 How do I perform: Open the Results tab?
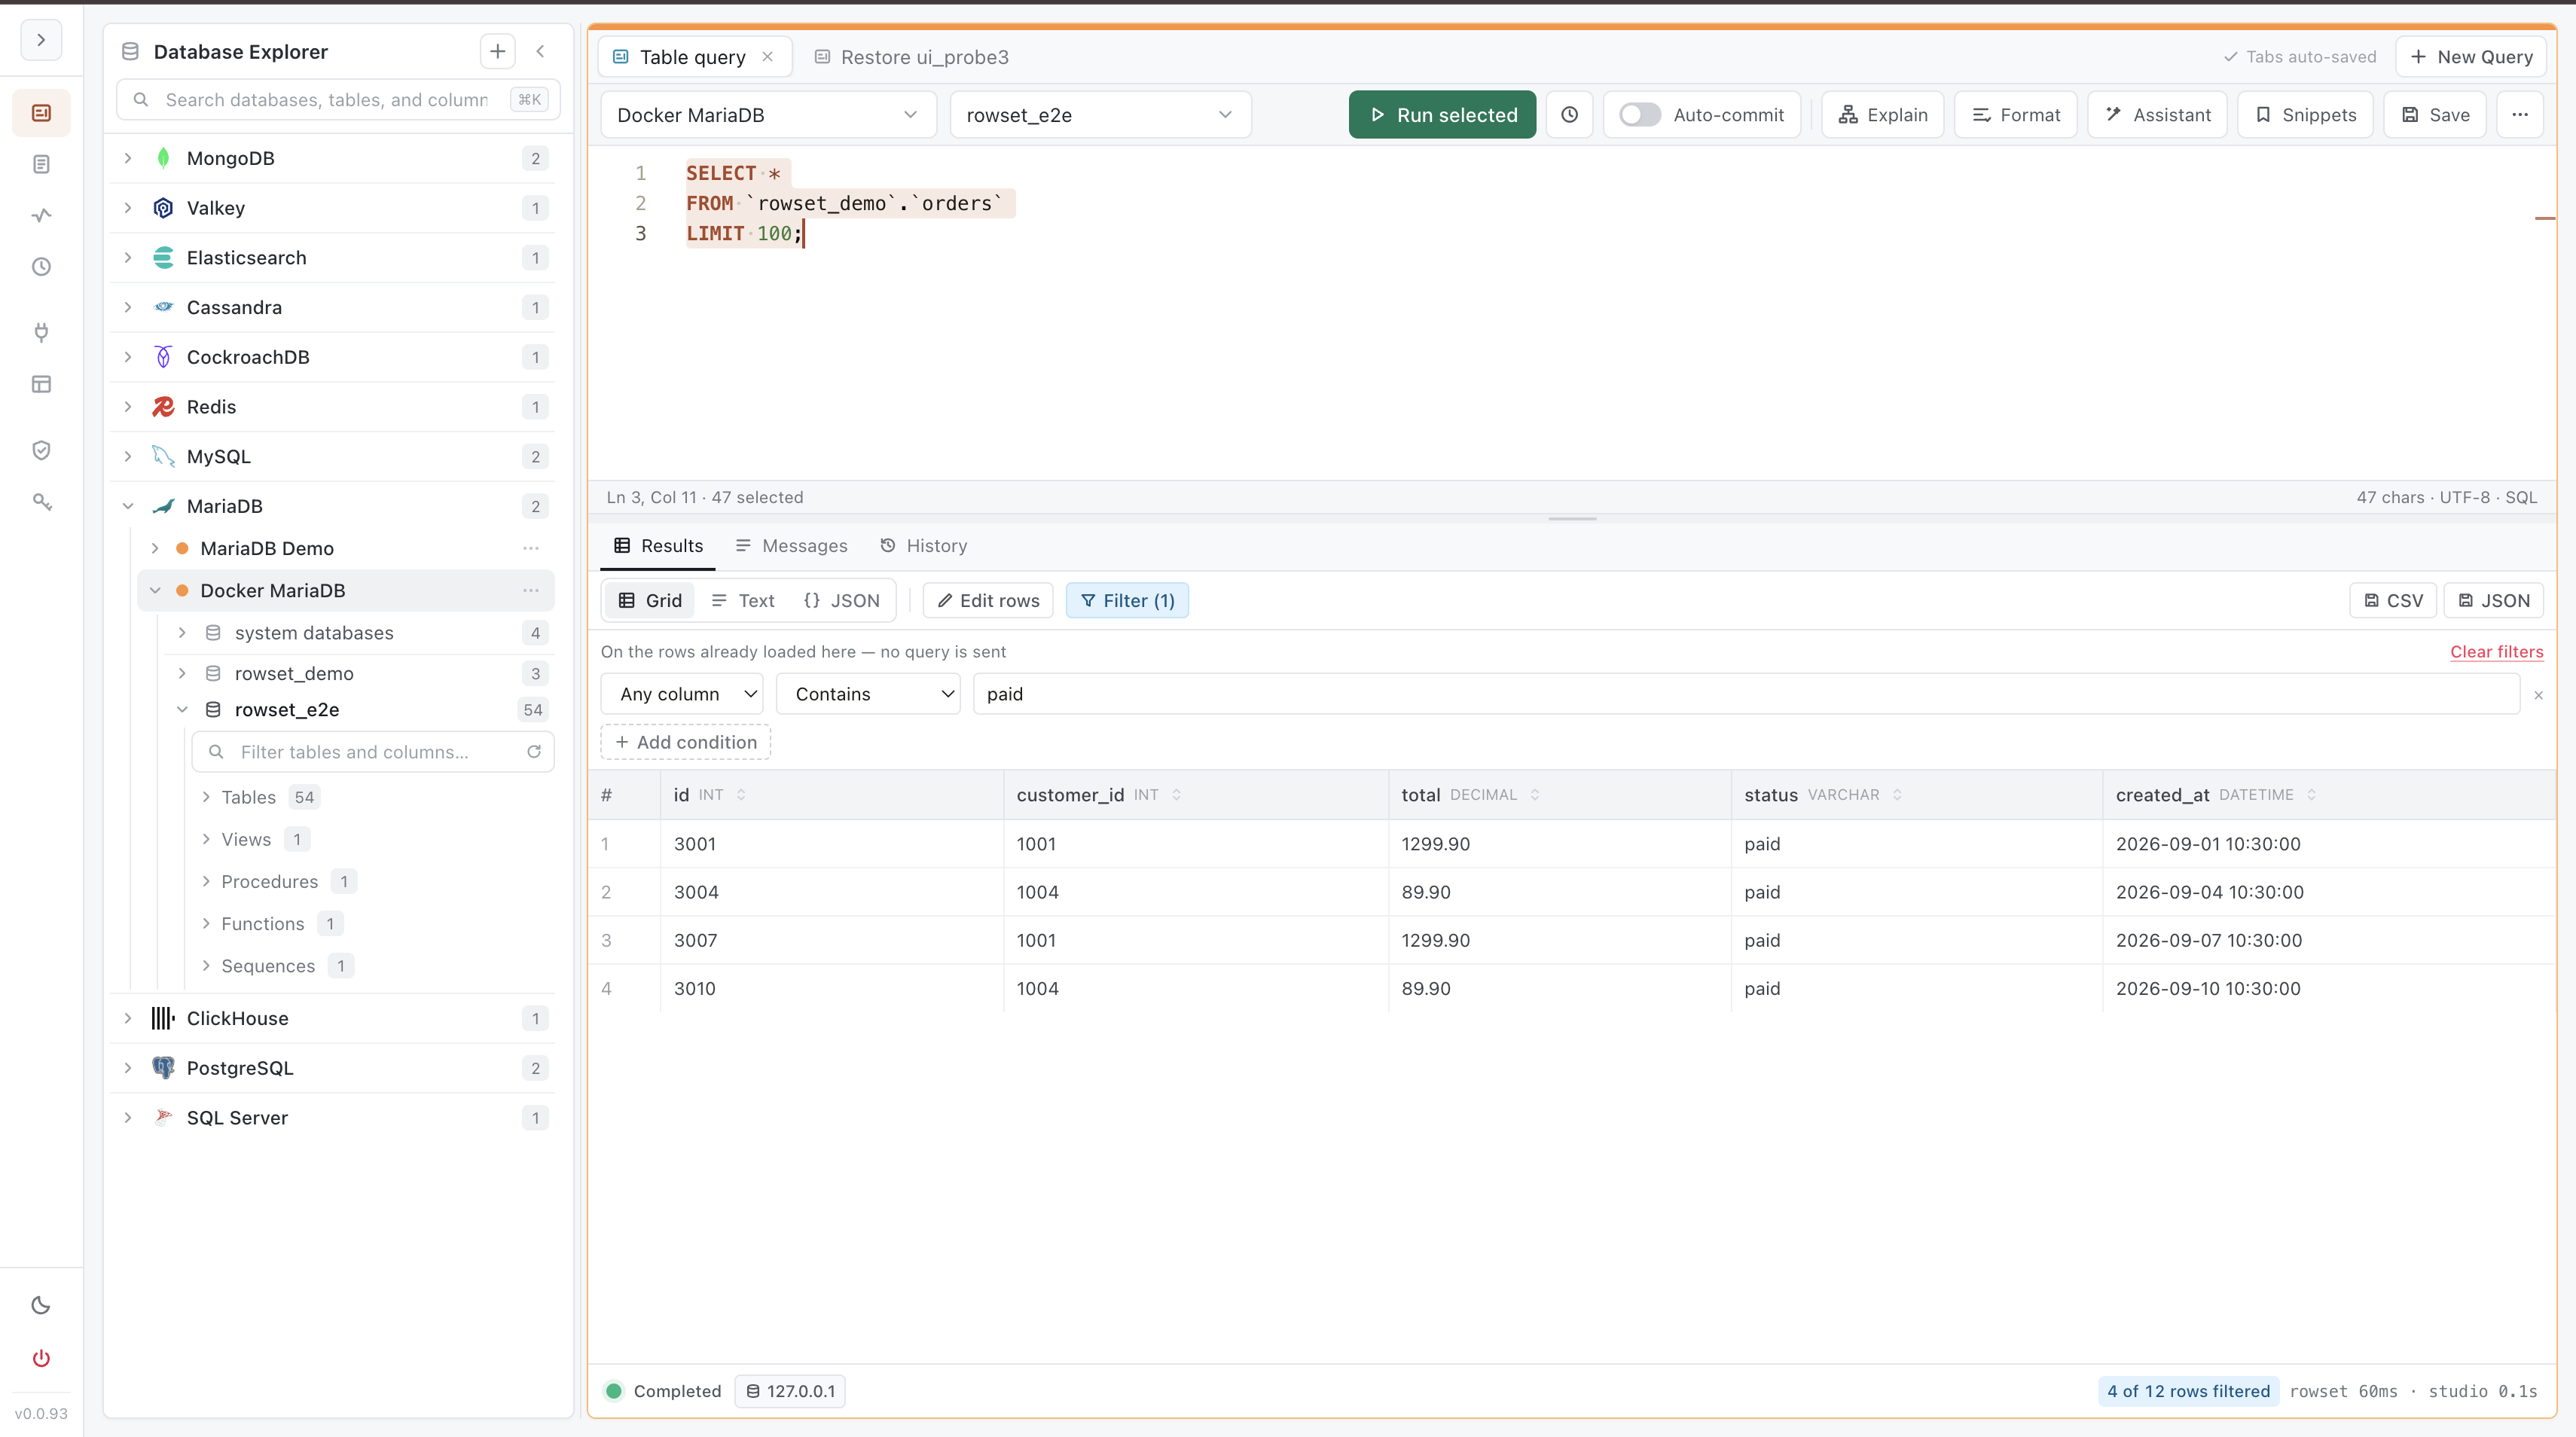(x=658, y=546)
